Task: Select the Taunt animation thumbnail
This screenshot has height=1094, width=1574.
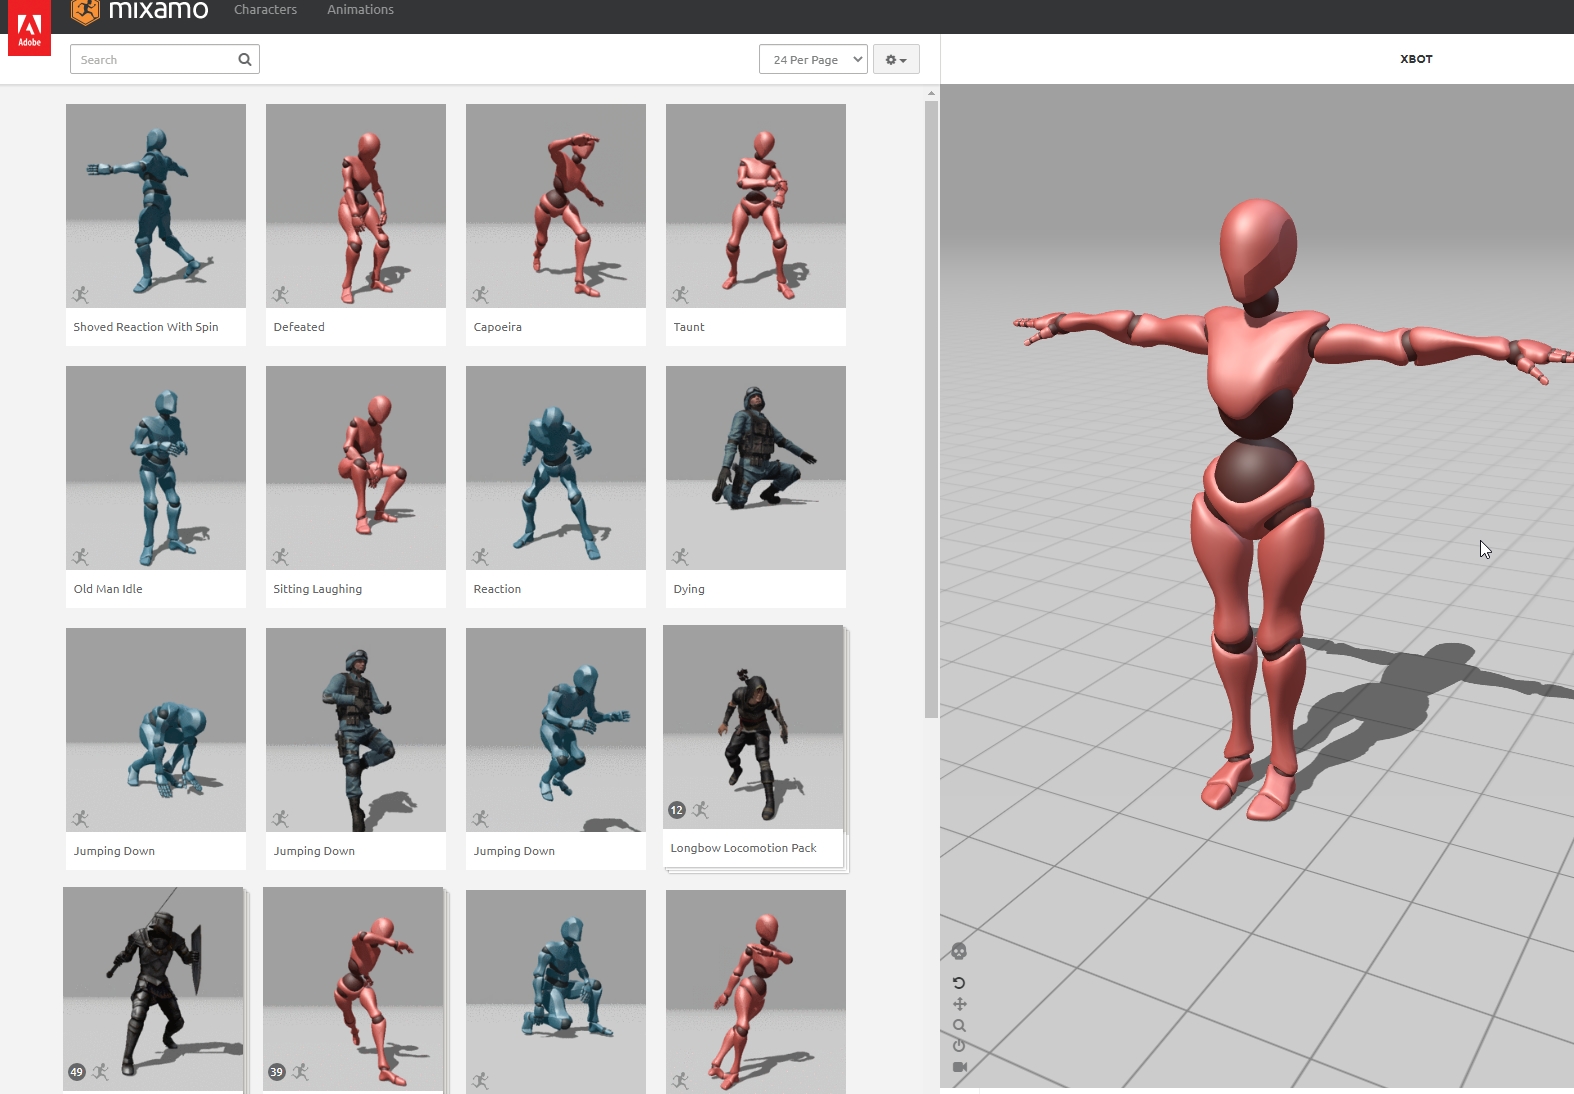Action: click(756, 206)
